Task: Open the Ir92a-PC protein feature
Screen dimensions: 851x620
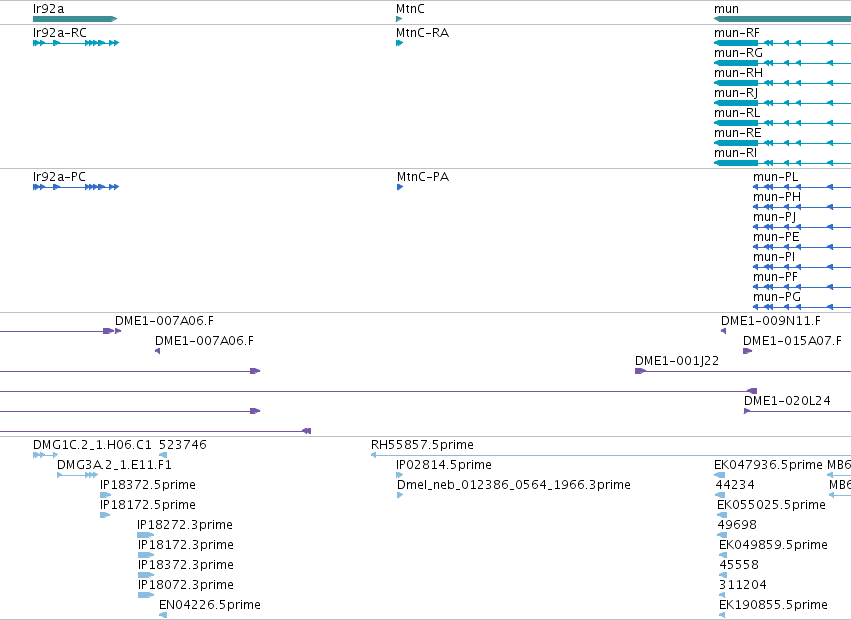Action: click(x=76, y=187)
